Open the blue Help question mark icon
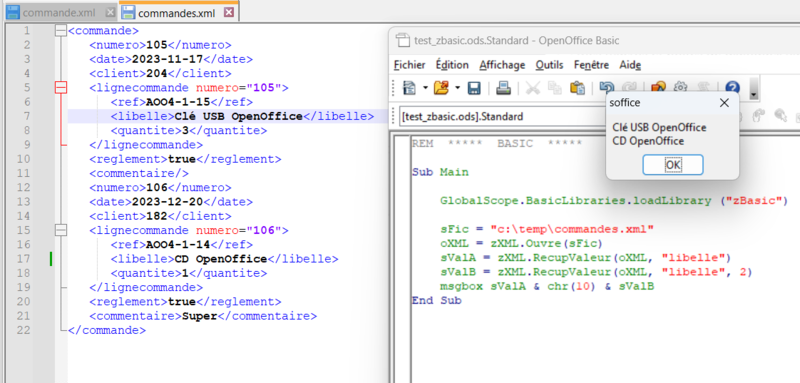The width and height of the screenshot is (800, 383). 732,88
